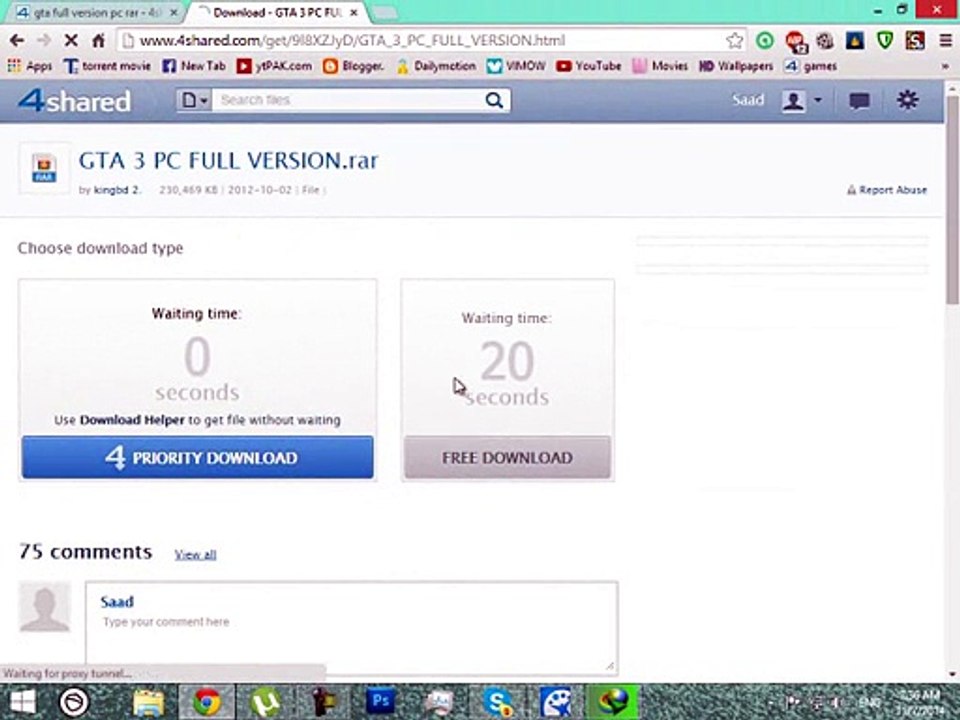Click the red S extension icon
The width and height of the screenshot is (960, 720).
point(915,41)
